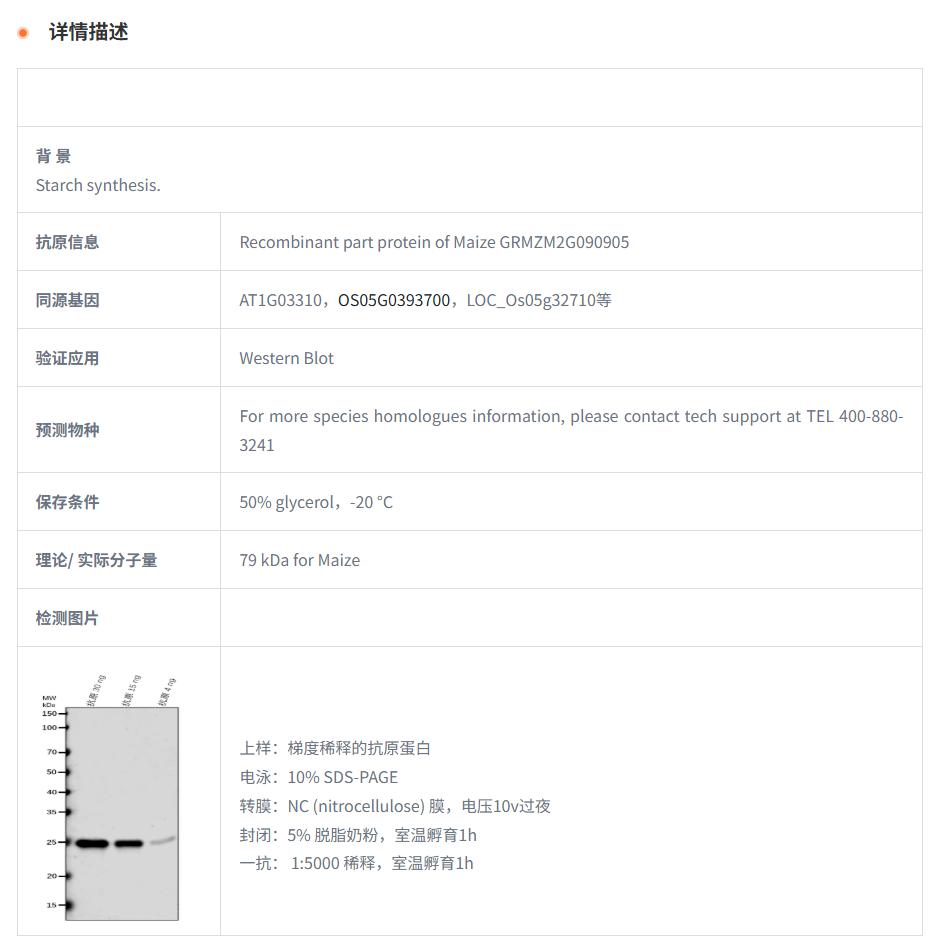Click the 验证应用 row header
933x941 pixels.
tap(67, 358)
